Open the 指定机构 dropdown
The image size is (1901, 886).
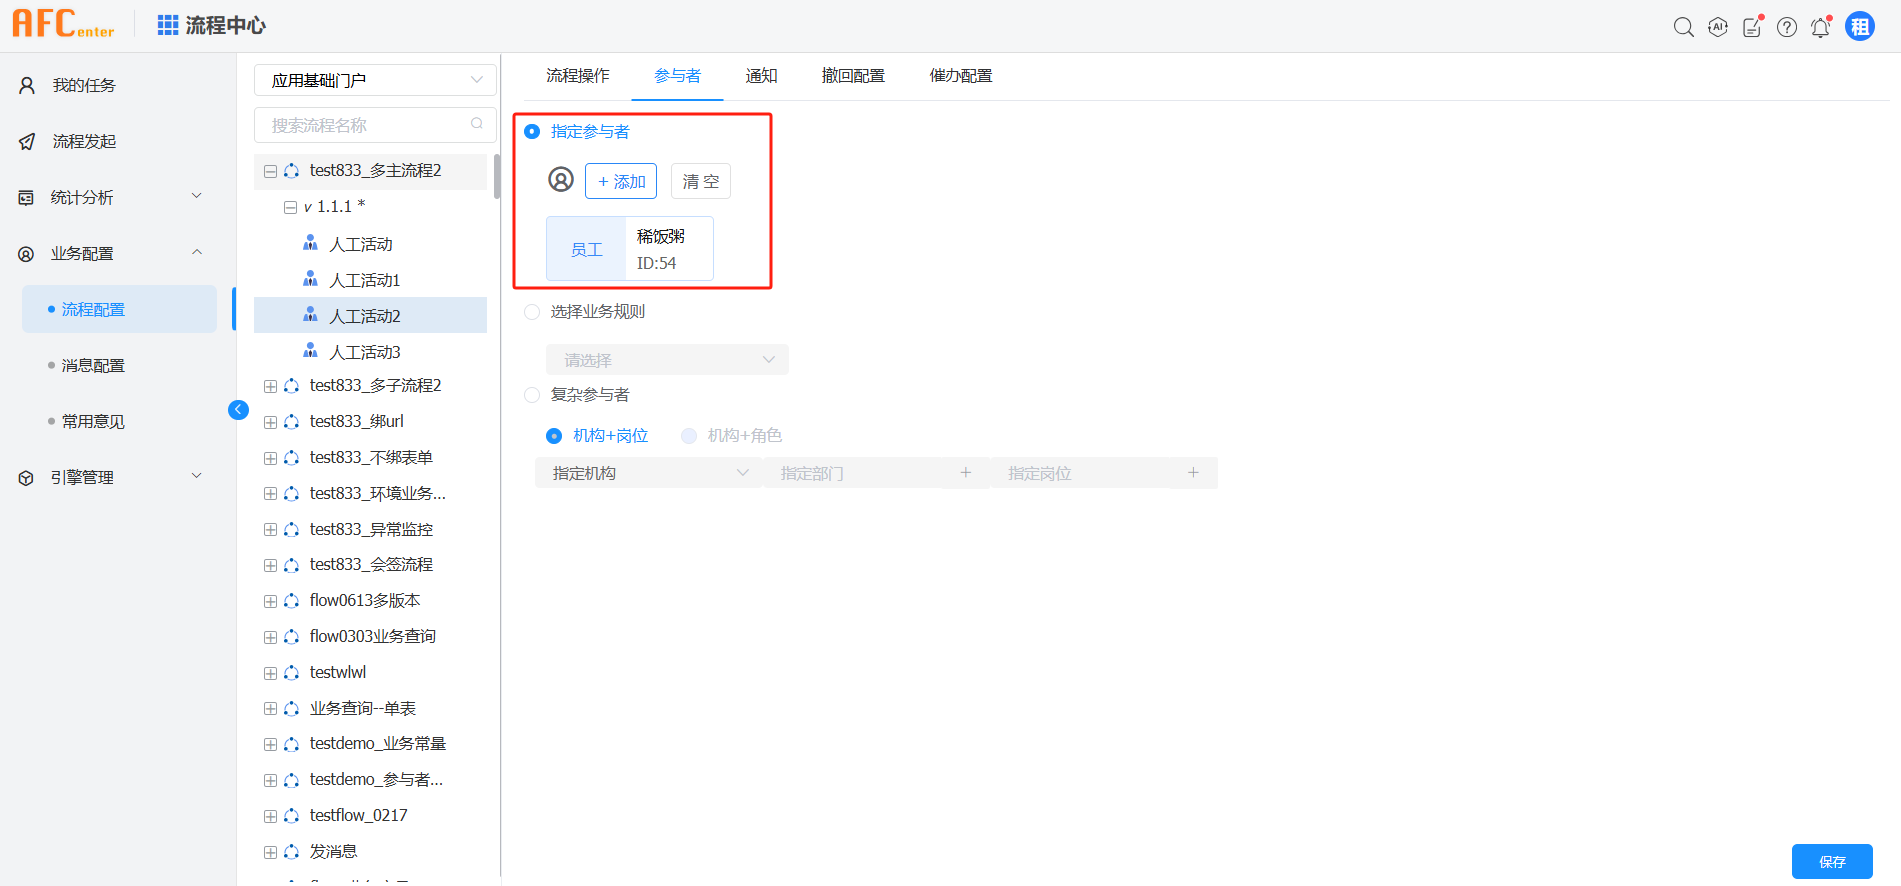tap(648, 473)
